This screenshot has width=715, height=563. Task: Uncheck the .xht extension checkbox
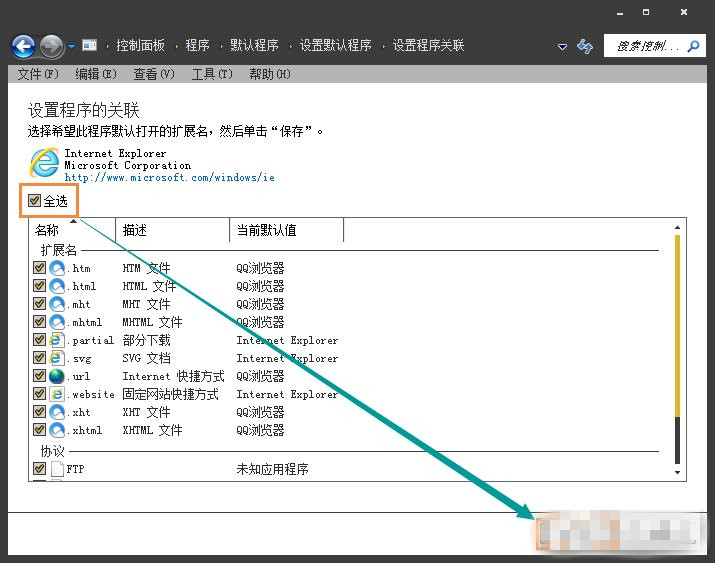(x=39, y=412)
